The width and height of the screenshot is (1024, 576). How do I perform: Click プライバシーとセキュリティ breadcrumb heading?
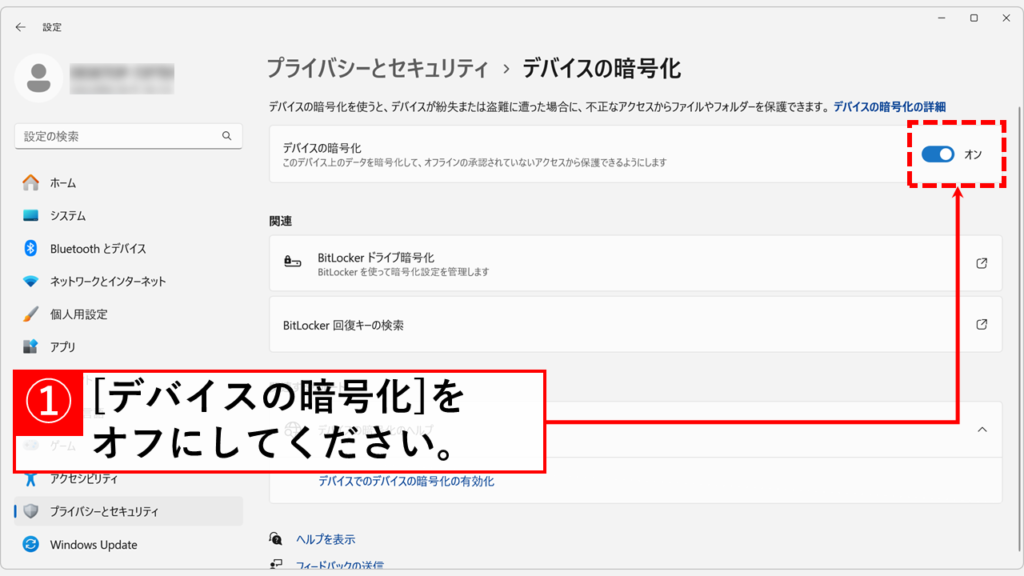[377, 69]
